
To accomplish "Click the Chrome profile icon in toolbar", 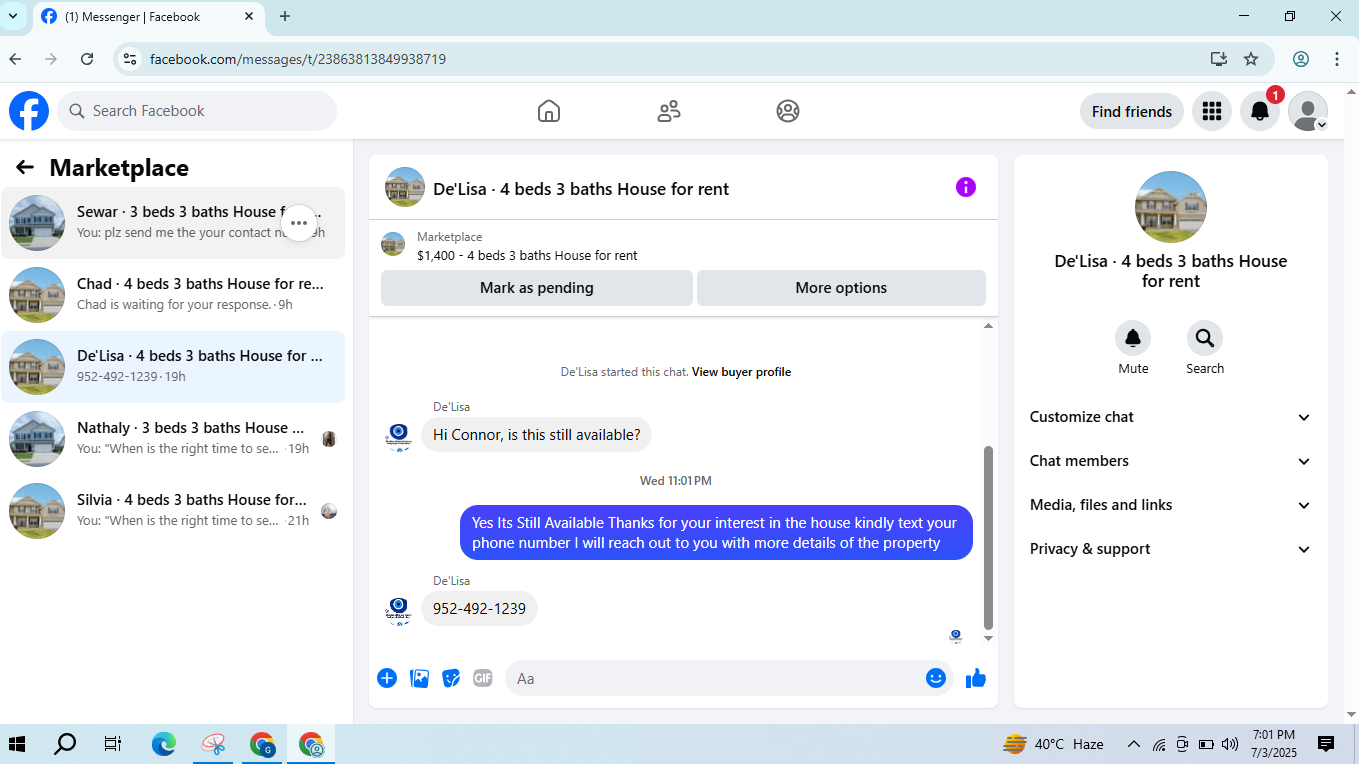I will 1301,59.
